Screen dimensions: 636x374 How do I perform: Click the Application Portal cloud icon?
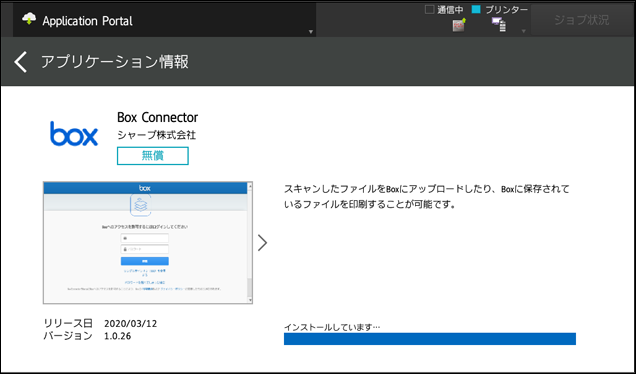[x=29, y=19]
